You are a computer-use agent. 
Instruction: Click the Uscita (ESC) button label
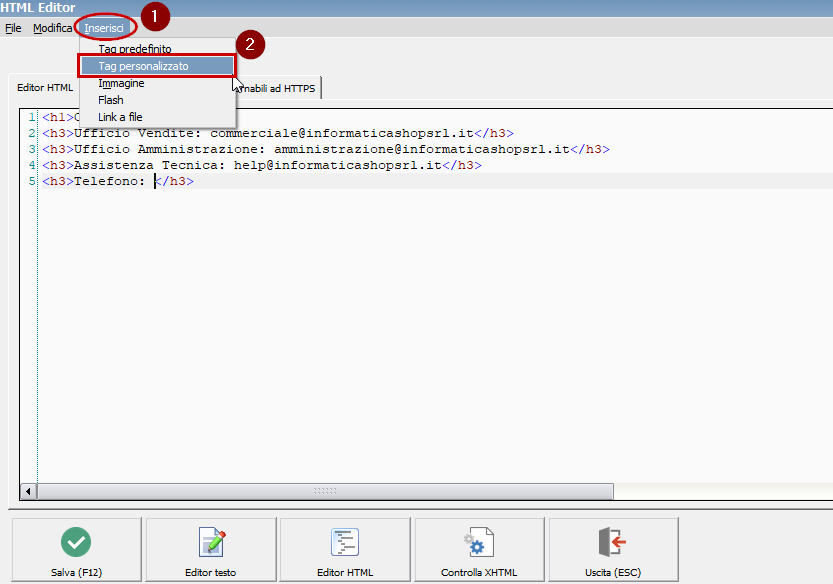[x=613, y=572]
